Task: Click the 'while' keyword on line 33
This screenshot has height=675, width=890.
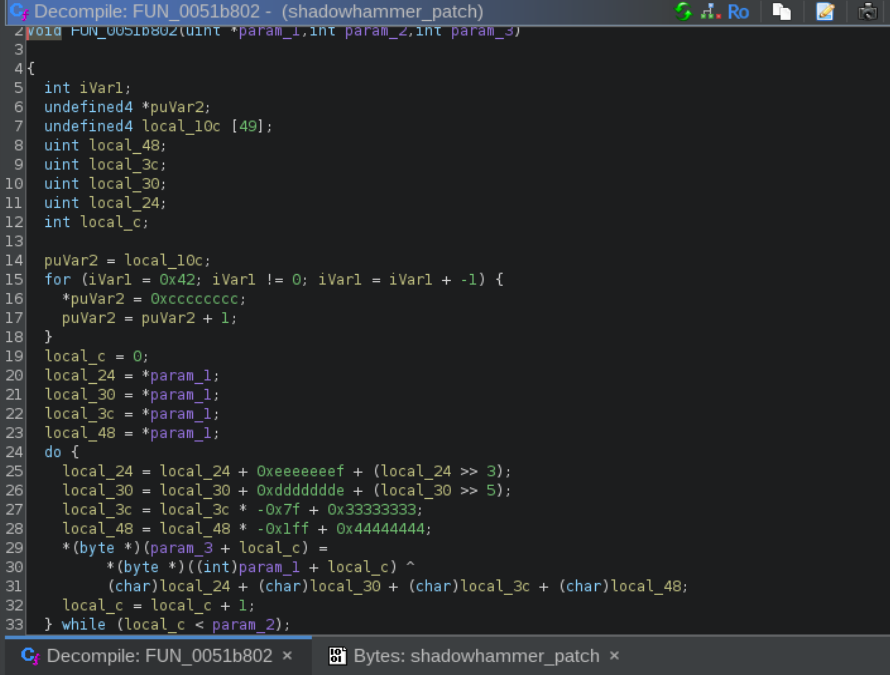Action: (83, 624)
